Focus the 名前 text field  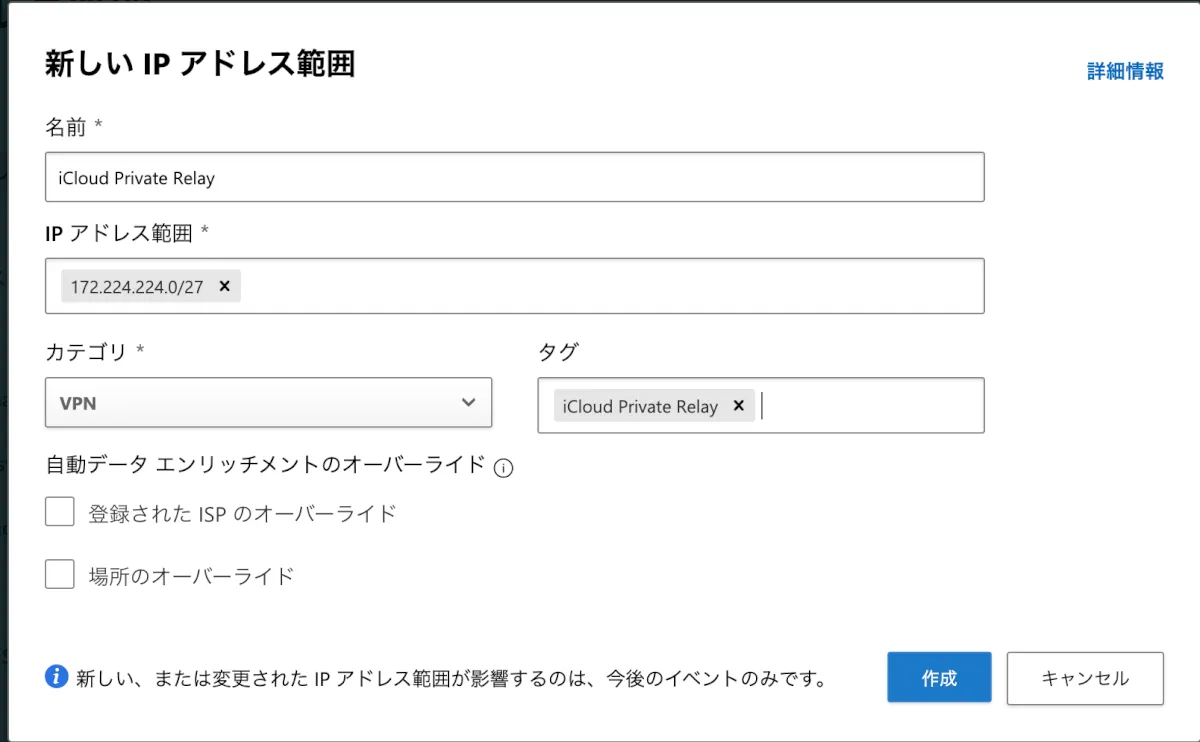[515, 178]
